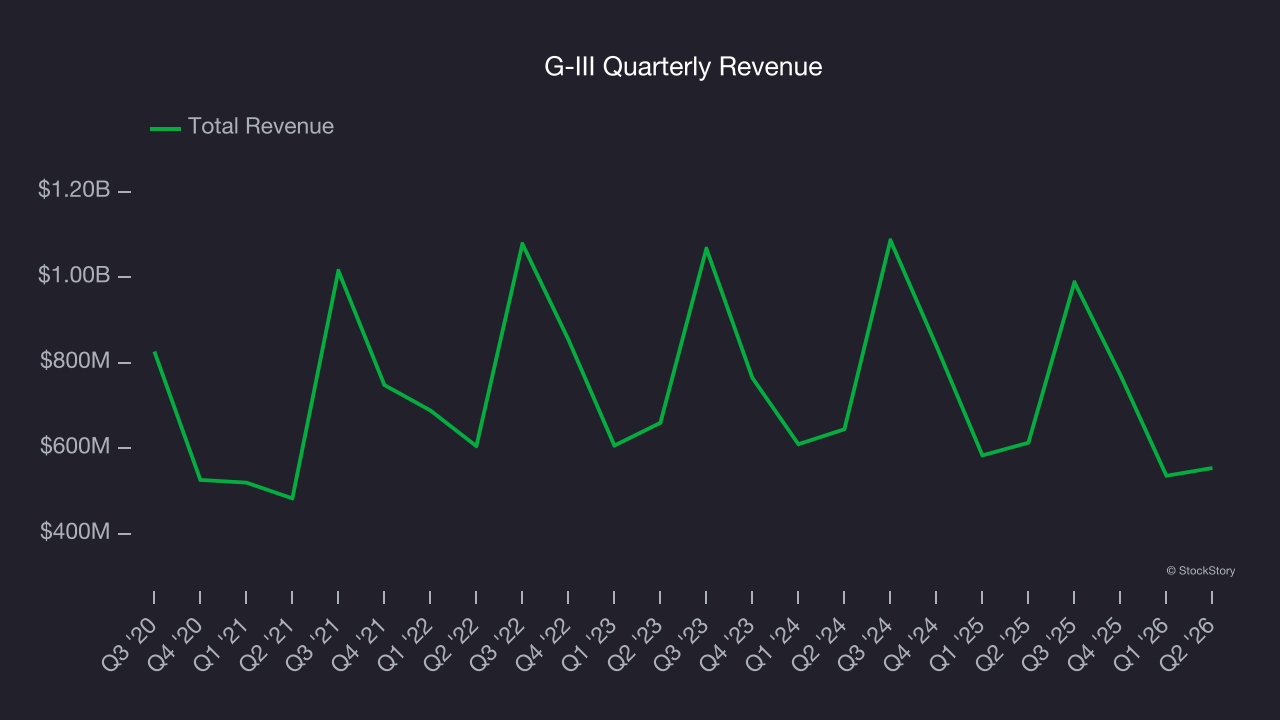This screenshot has width=1280, height=720.
Task: Click the "Q2 '24" x-axis label
Action: (x=822, y=645)
